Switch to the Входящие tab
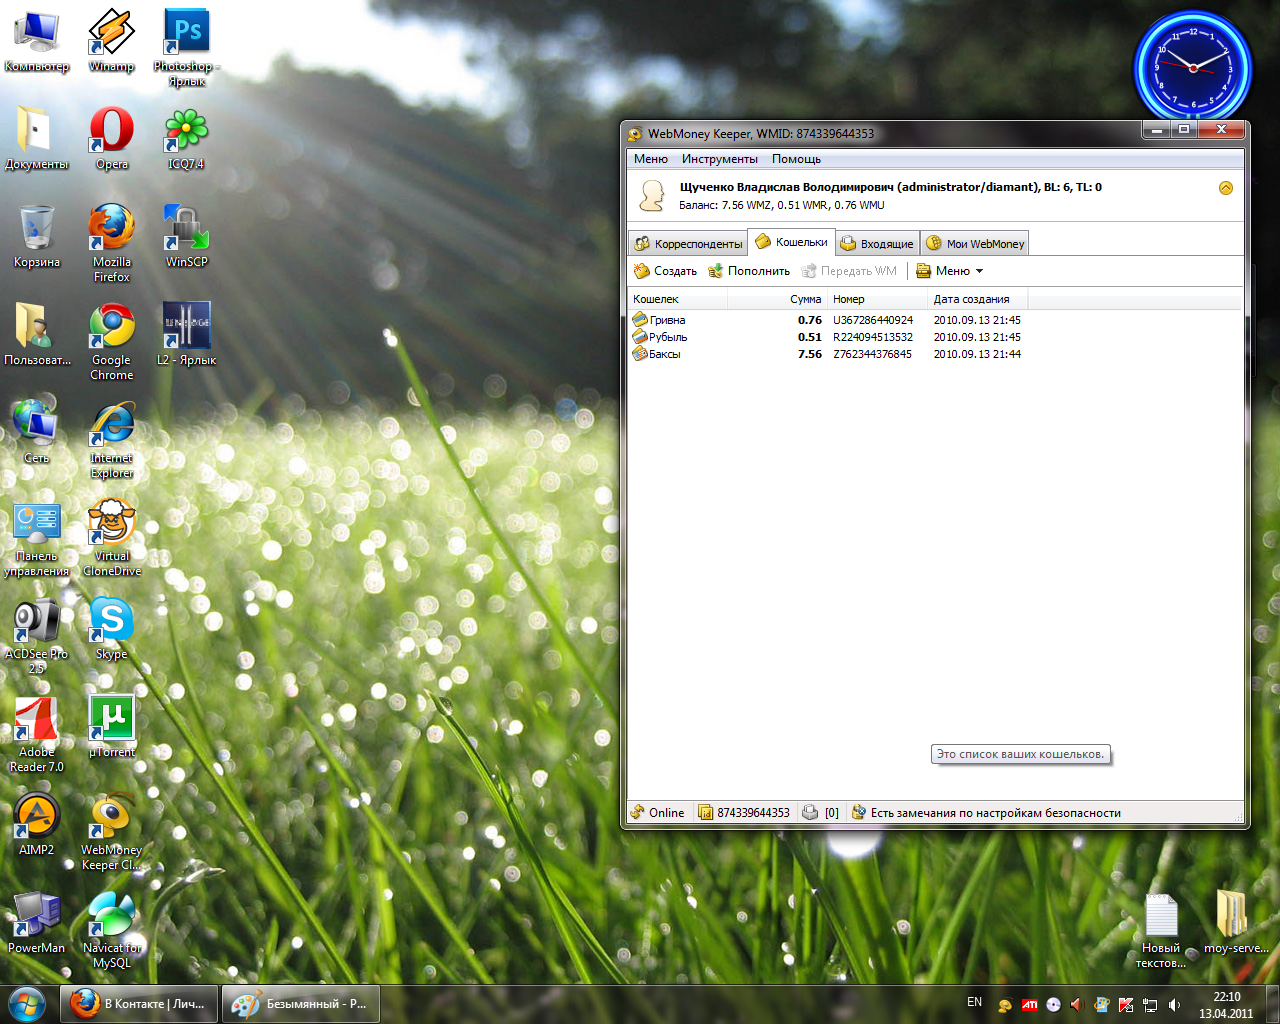Viewport: 1280px width, 1024px height. pyautogui.click(x=877, y=244)
